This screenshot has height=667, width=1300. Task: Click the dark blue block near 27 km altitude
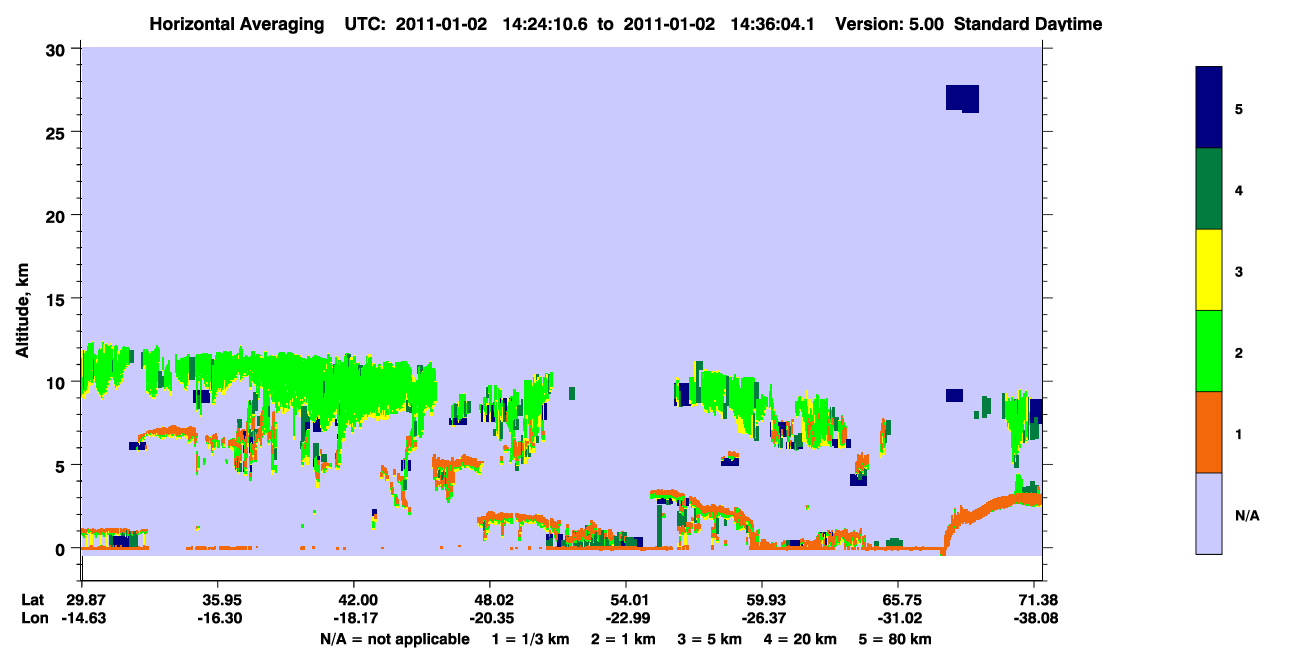click(x=962, y=98)
